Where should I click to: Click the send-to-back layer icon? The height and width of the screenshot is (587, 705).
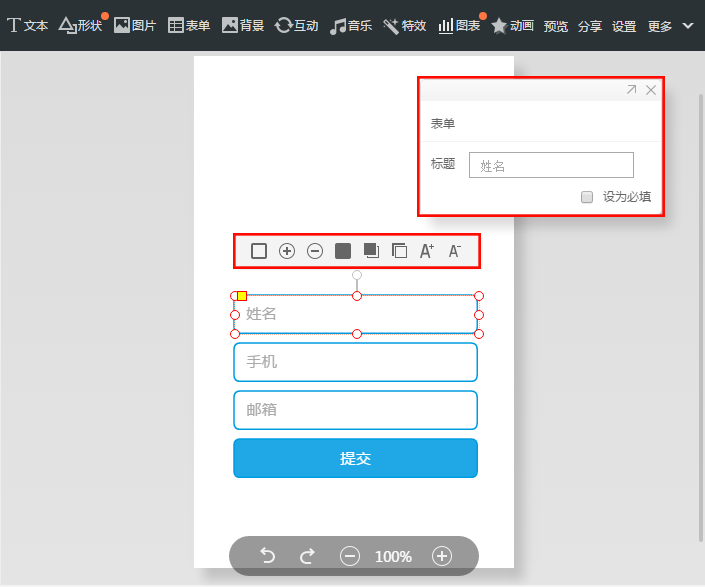(x=399, y=251)
